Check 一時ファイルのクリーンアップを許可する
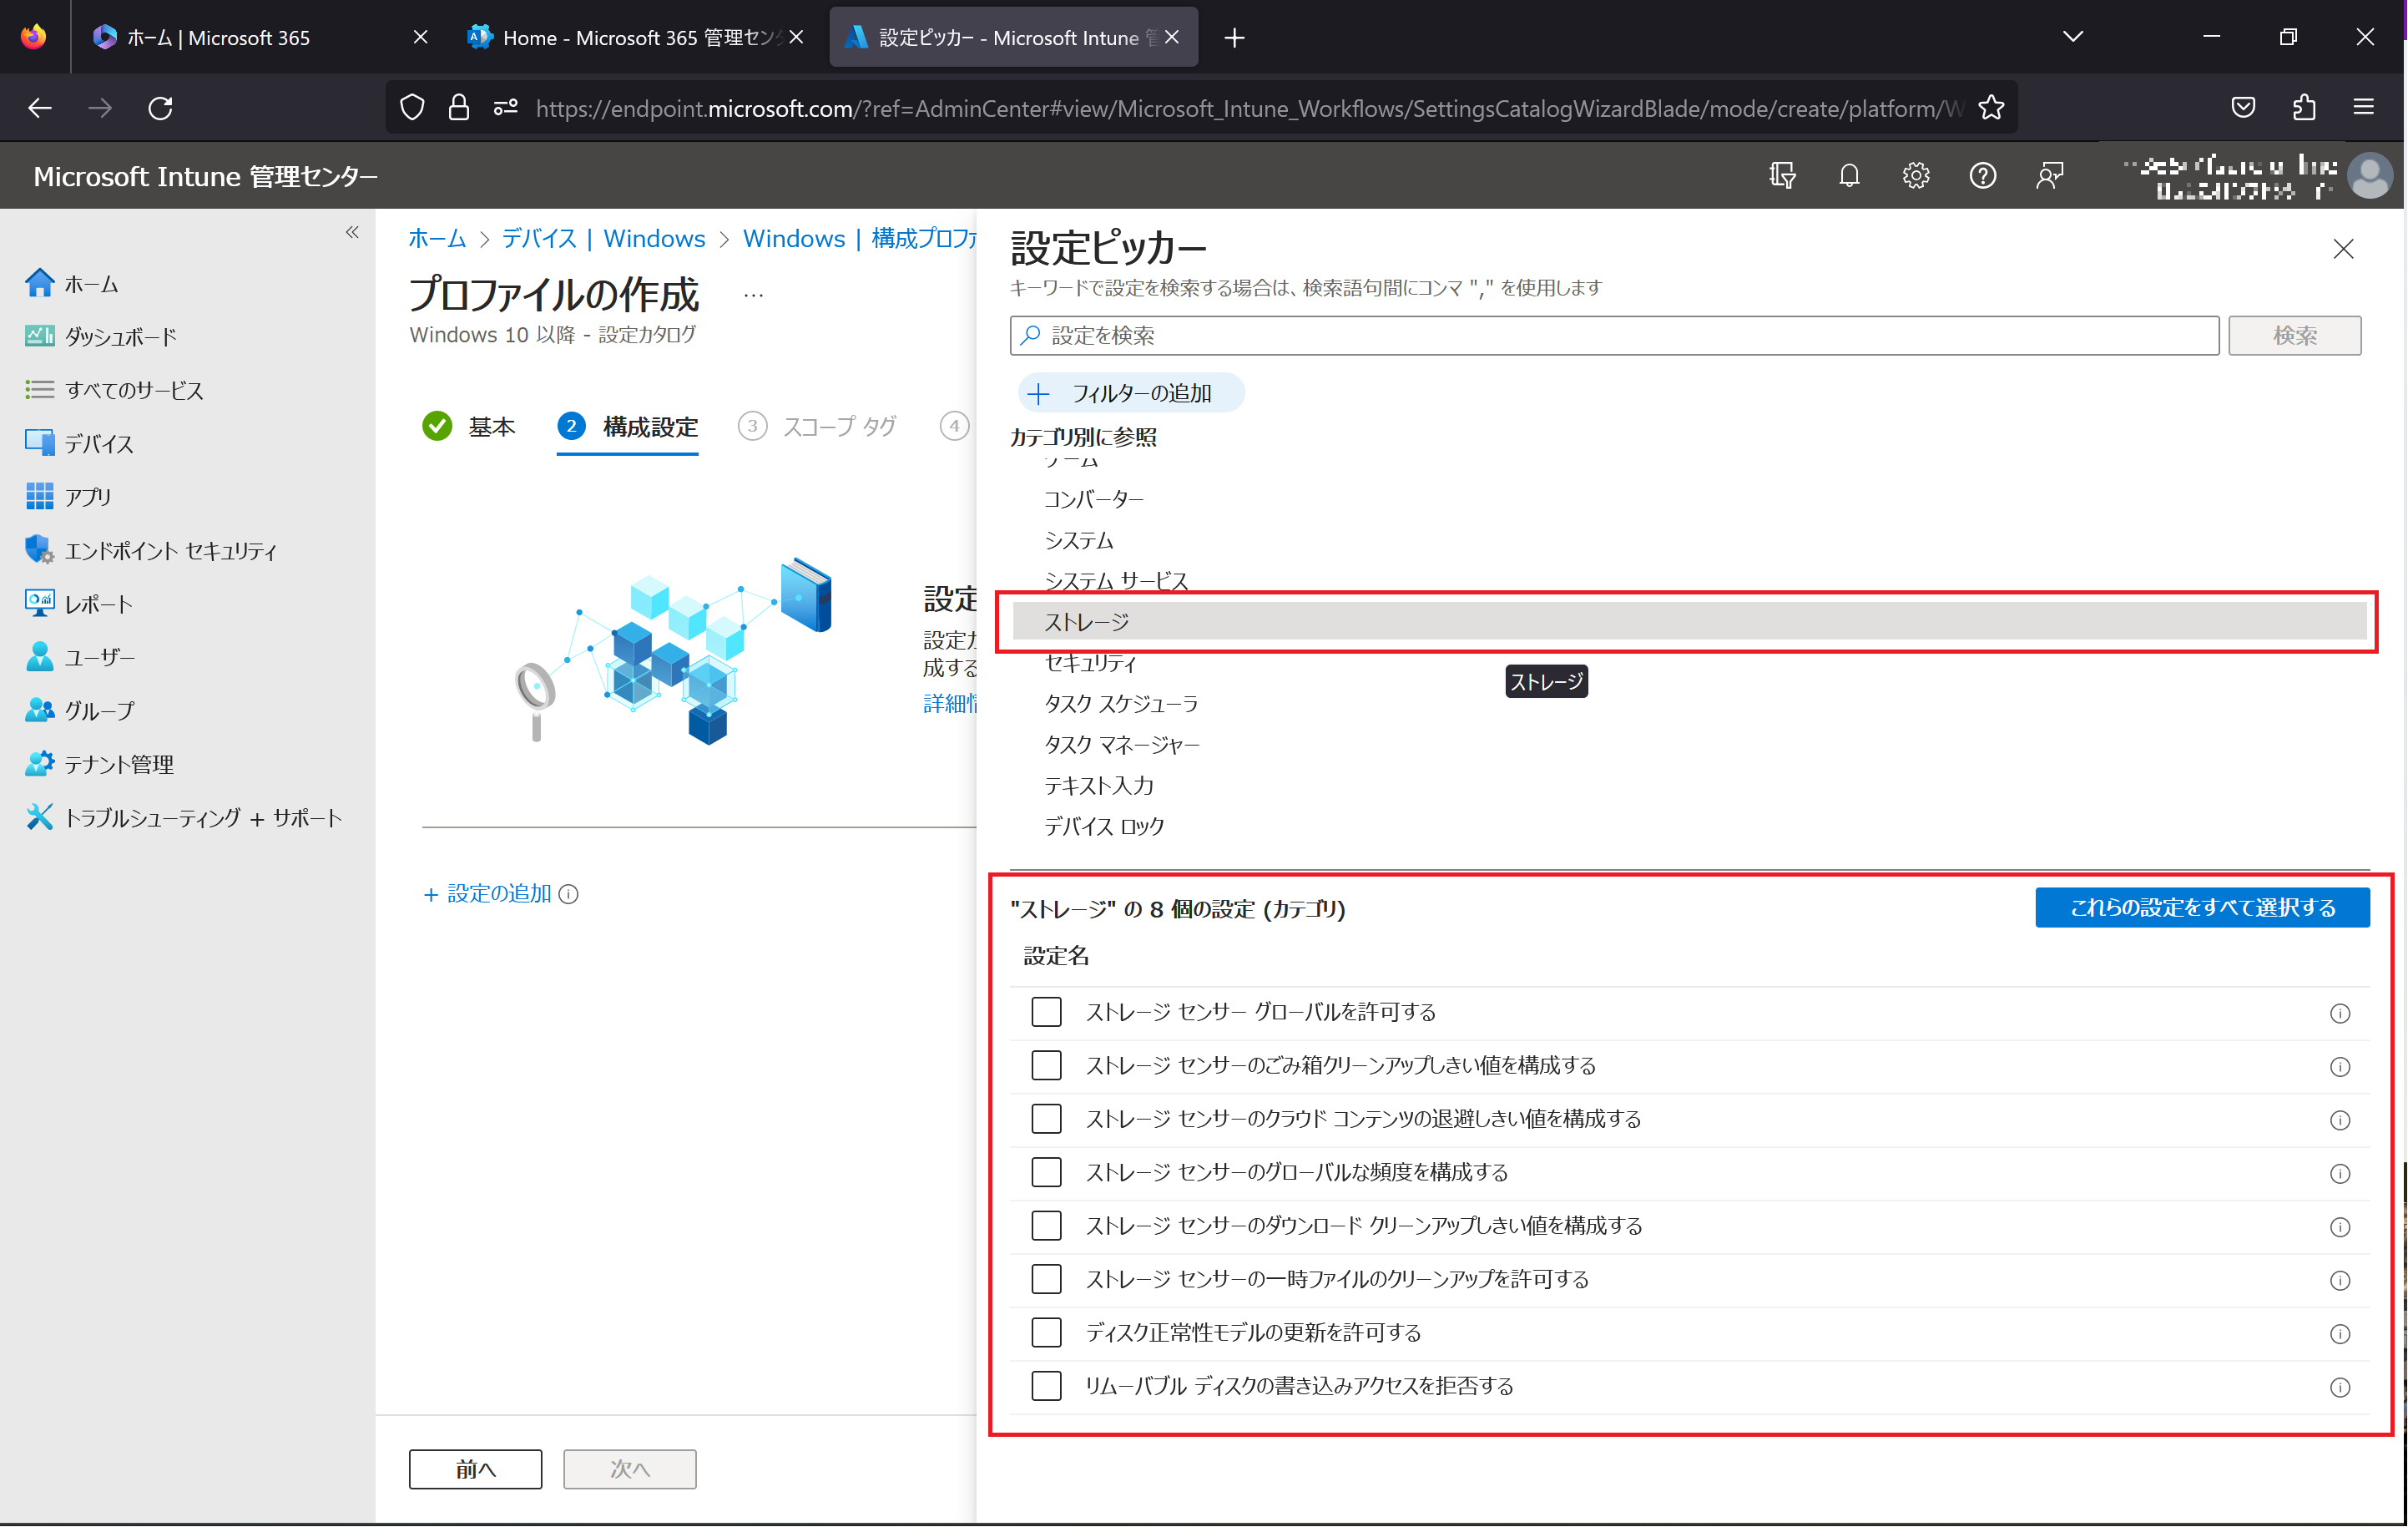The width and height of the screenshot is (2408, 1527). coord(1046,1279)
